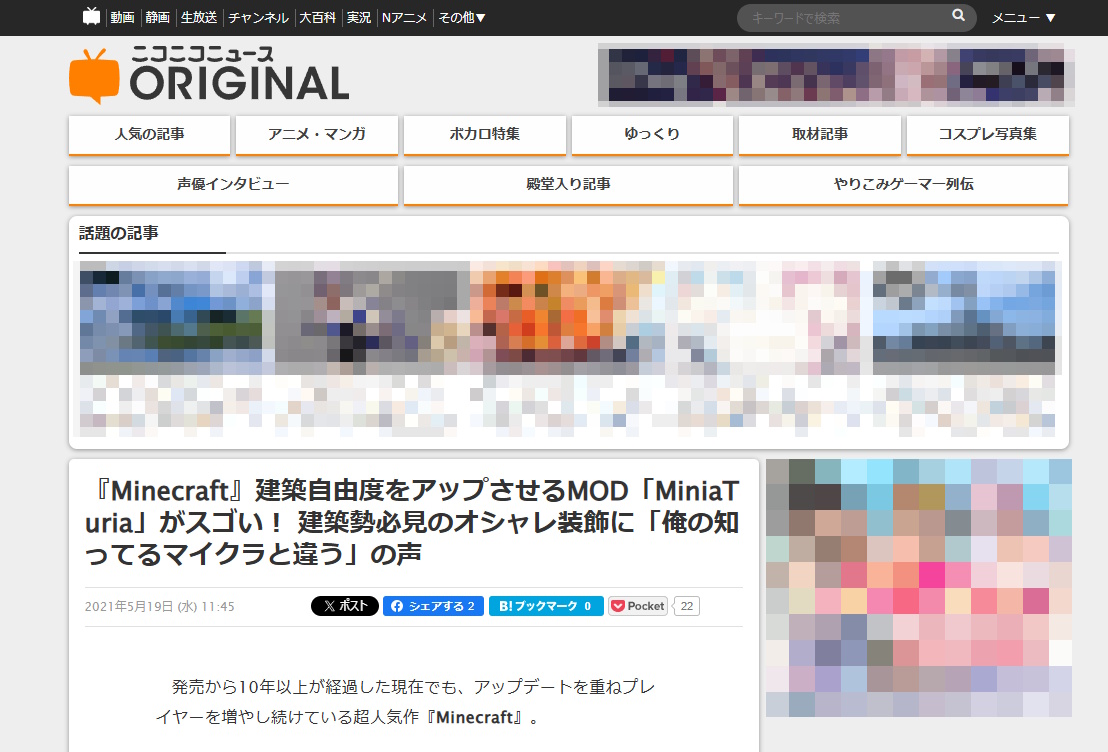The height and width of the screenshot is (752, 1108).
Task: Save article with Pocket button
Action: [x=638, y=606]
